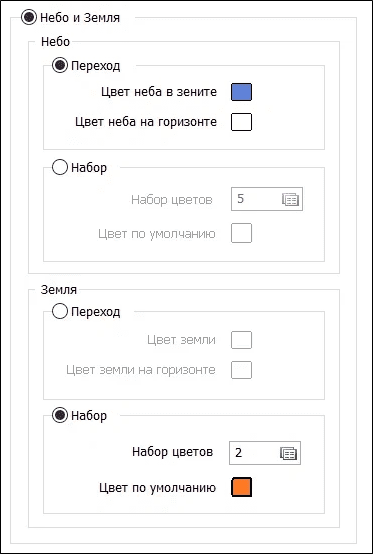
Task: Select the Переход radio button under Небо
Action: tap(59, 65)
